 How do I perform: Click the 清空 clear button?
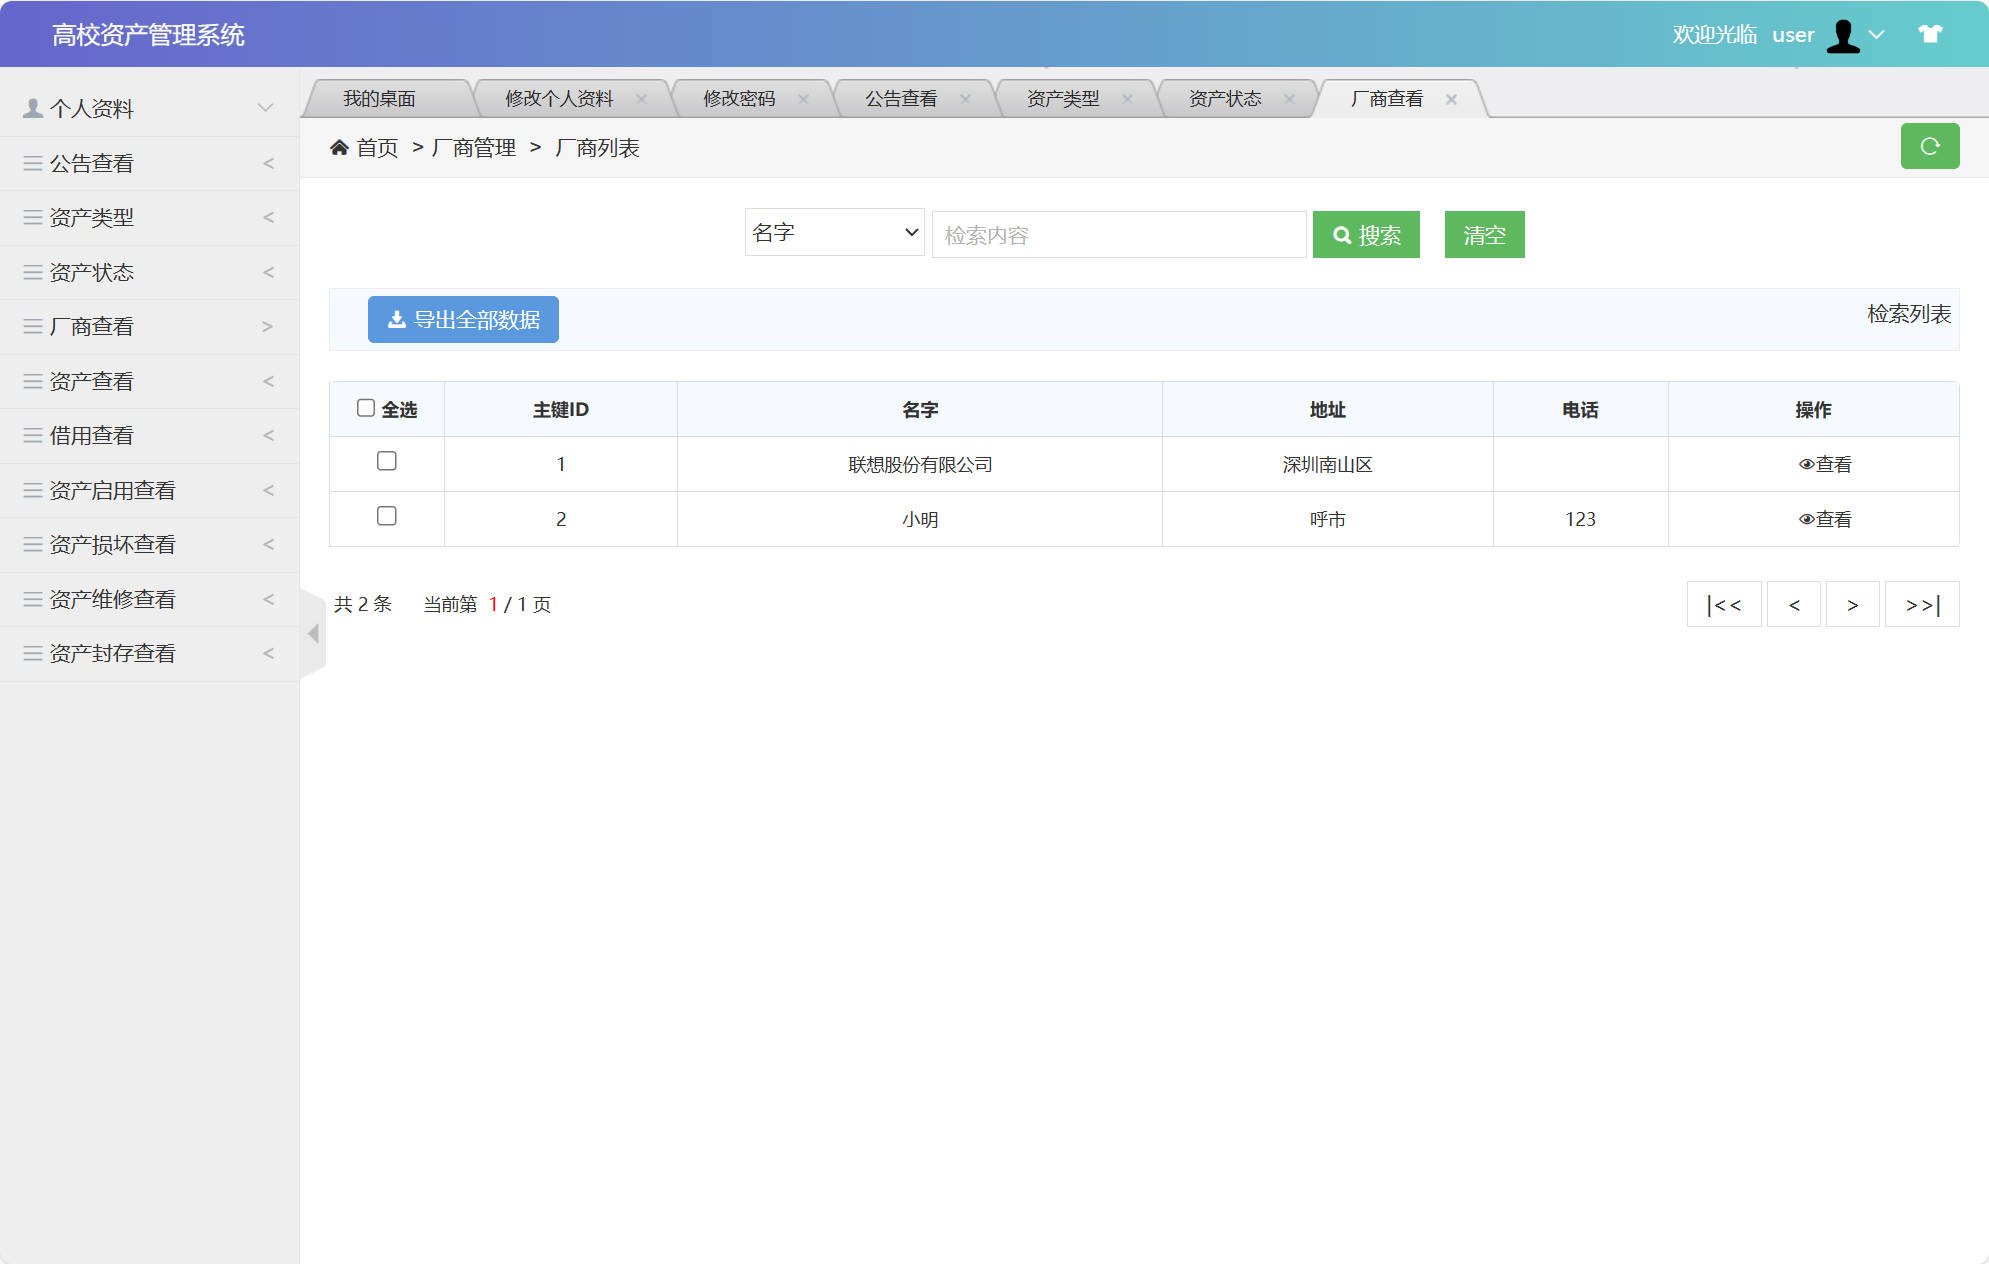(1484, 234)
